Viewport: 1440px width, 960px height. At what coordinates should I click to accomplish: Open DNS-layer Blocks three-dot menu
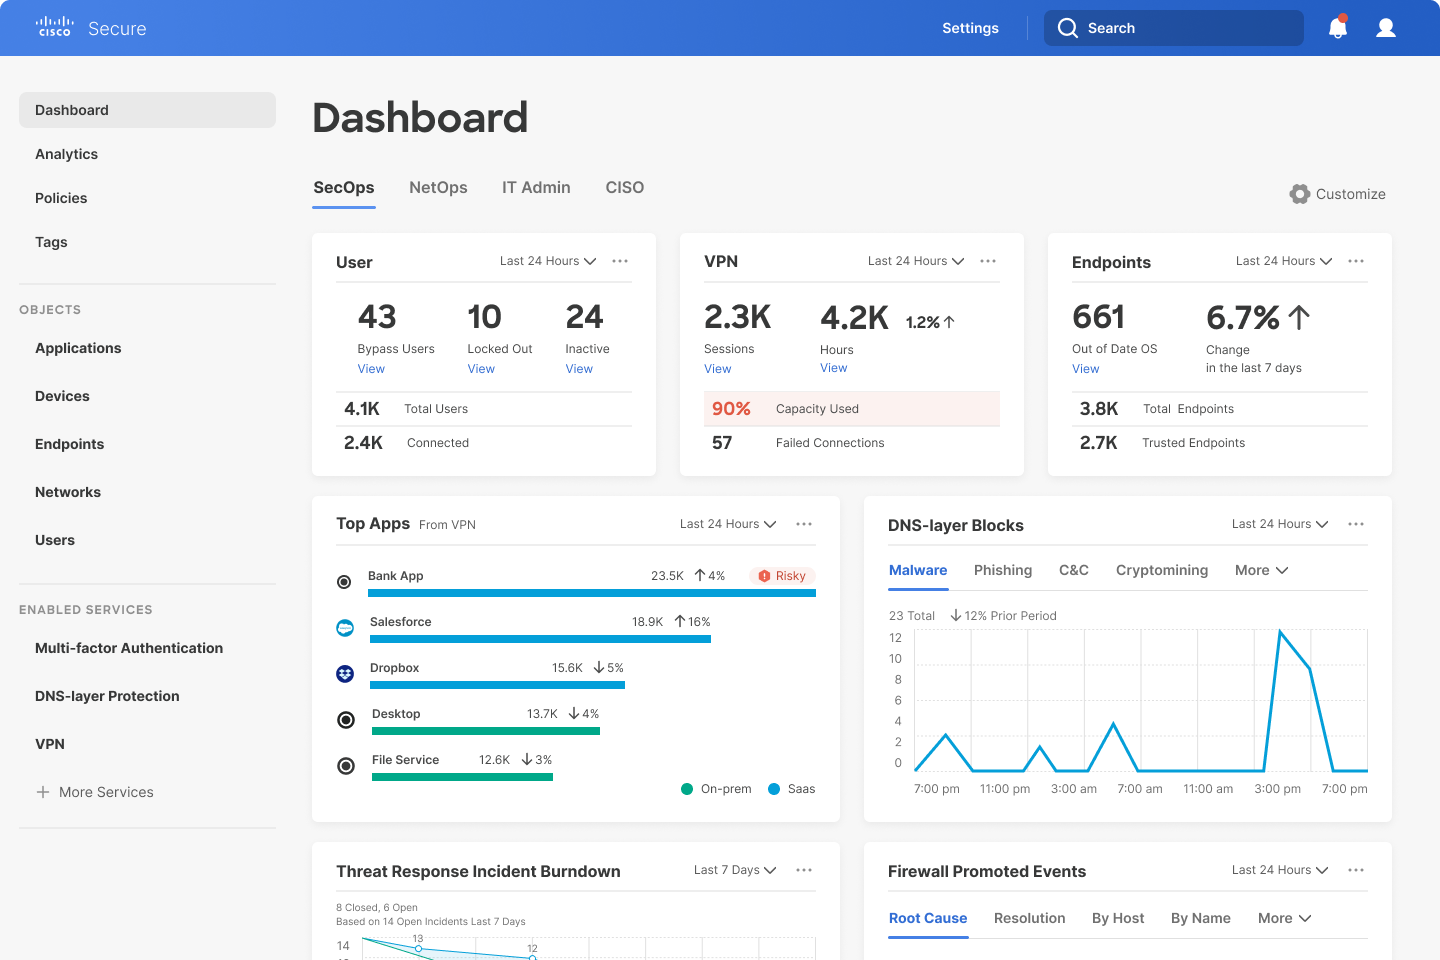tap(1356, 524)
